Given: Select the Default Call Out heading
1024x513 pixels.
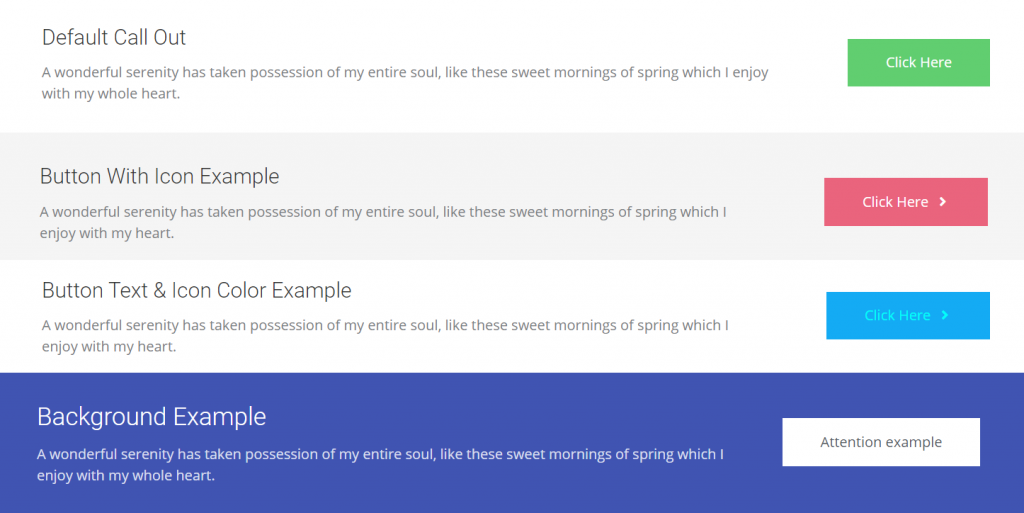Looking at the screenshot, I should click(x=114, y=38).
